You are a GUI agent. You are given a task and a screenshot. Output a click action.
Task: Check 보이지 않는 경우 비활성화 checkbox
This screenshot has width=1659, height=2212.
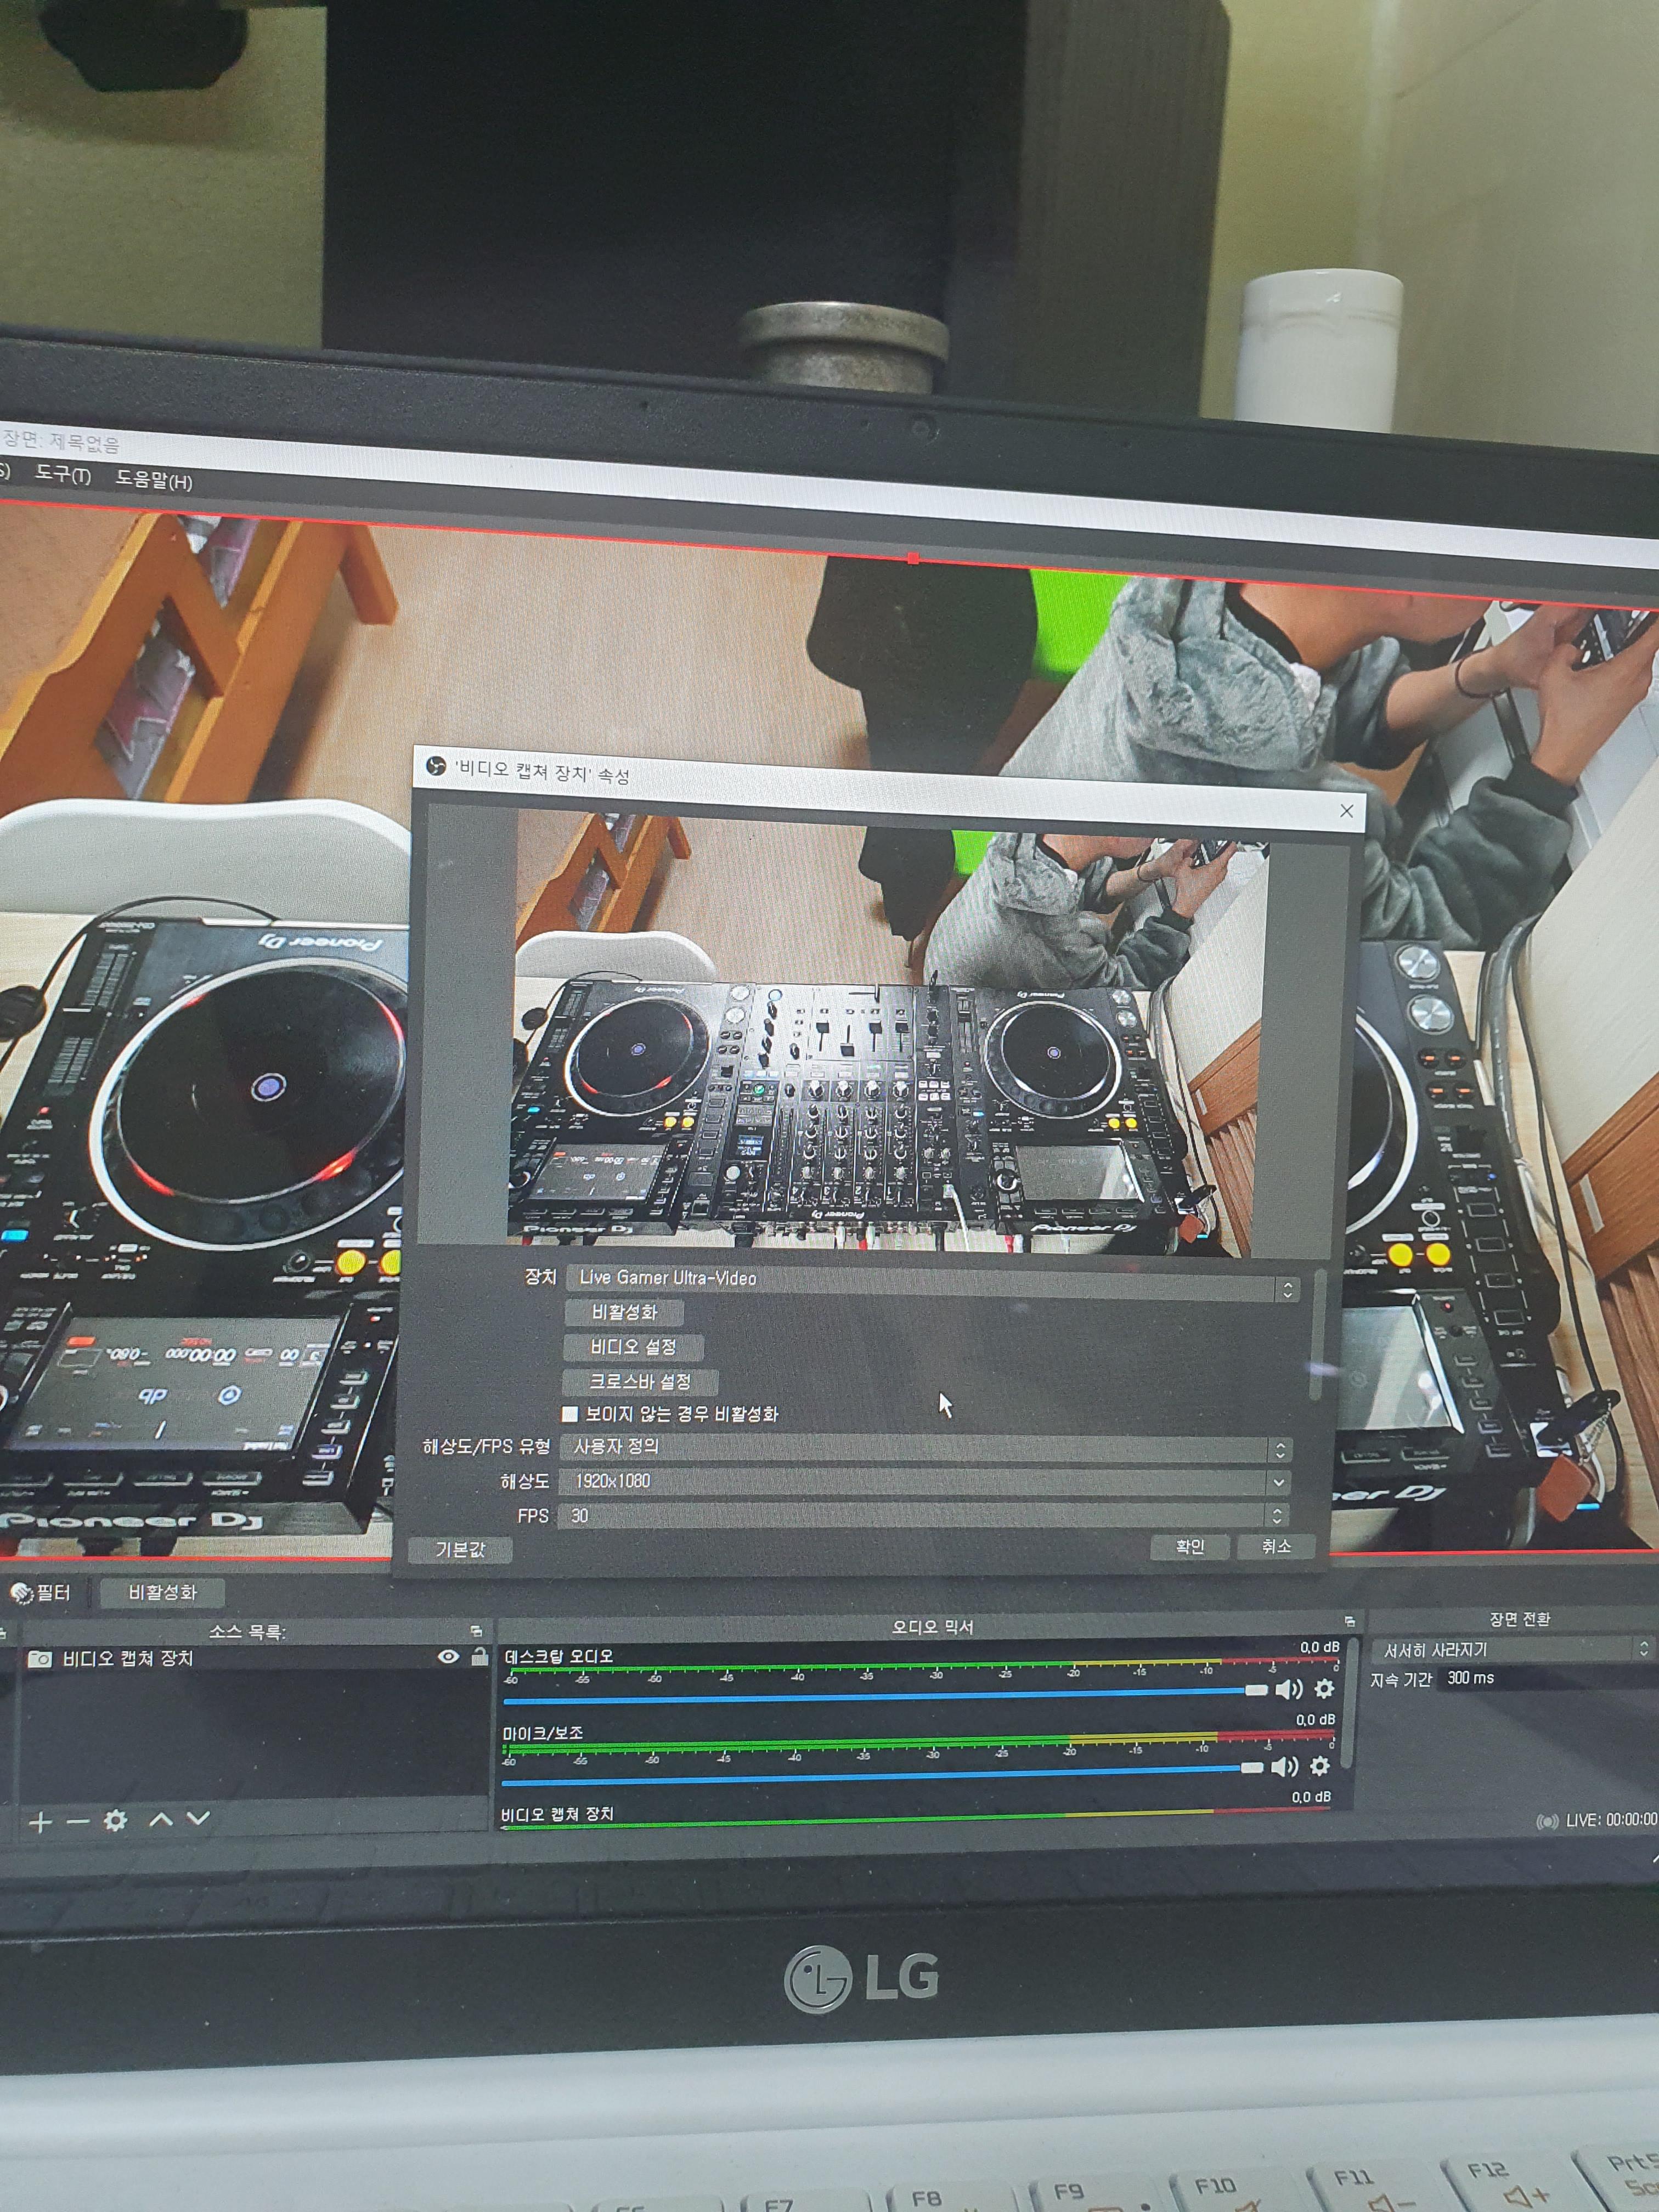(x=570, y=1414)
